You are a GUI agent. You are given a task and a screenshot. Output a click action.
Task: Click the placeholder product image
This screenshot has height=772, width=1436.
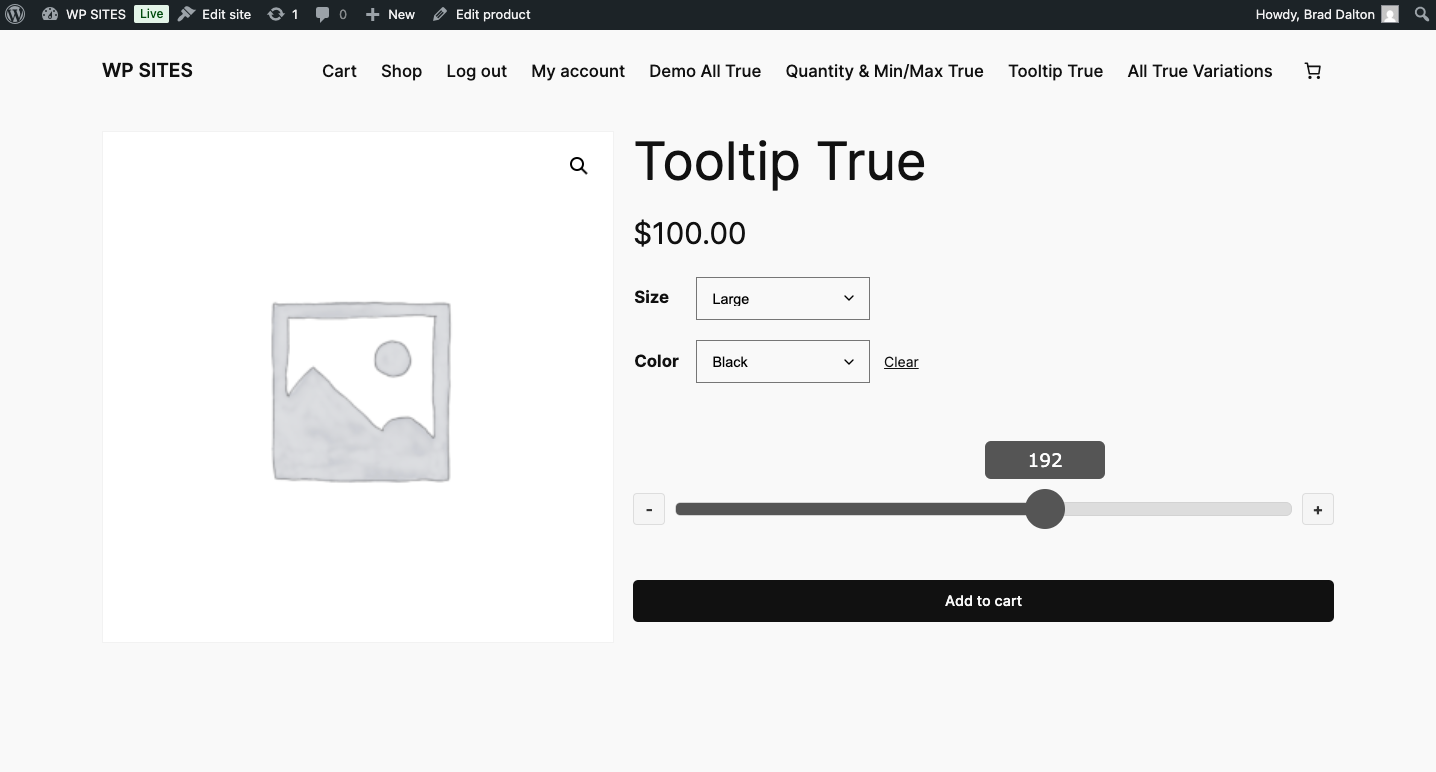coord(360,390)
